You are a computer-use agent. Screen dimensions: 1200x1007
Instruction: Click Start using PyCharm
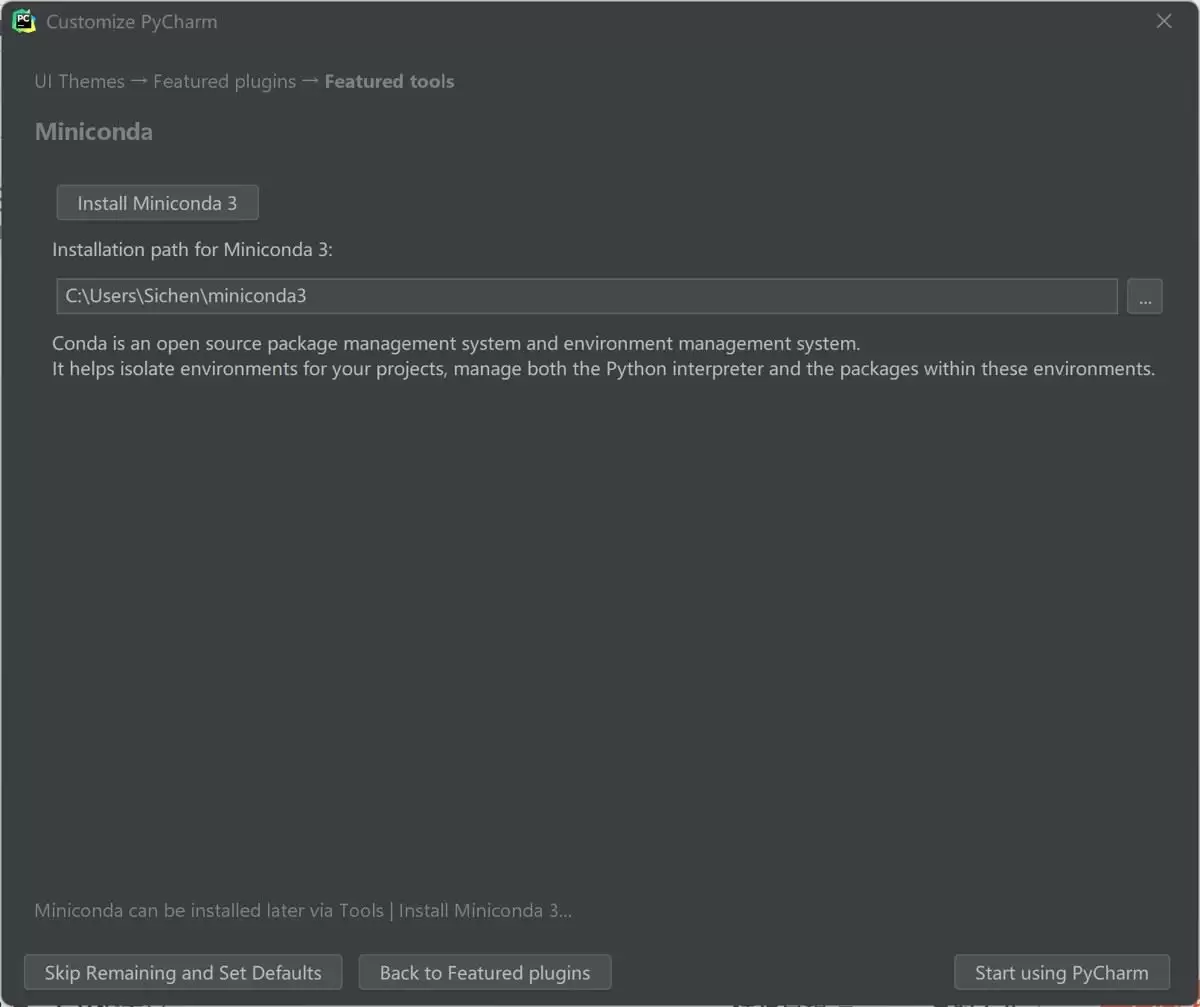[1062, 972]
